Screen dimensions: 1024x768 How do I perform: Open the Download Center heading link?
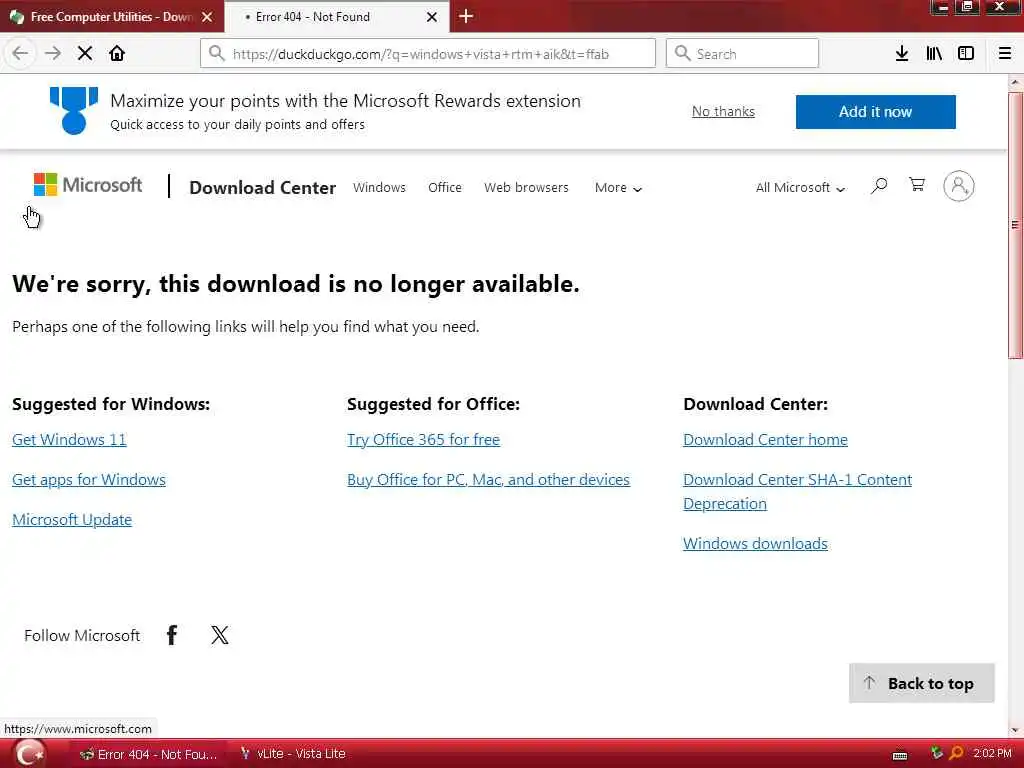[x=263, y=188]
